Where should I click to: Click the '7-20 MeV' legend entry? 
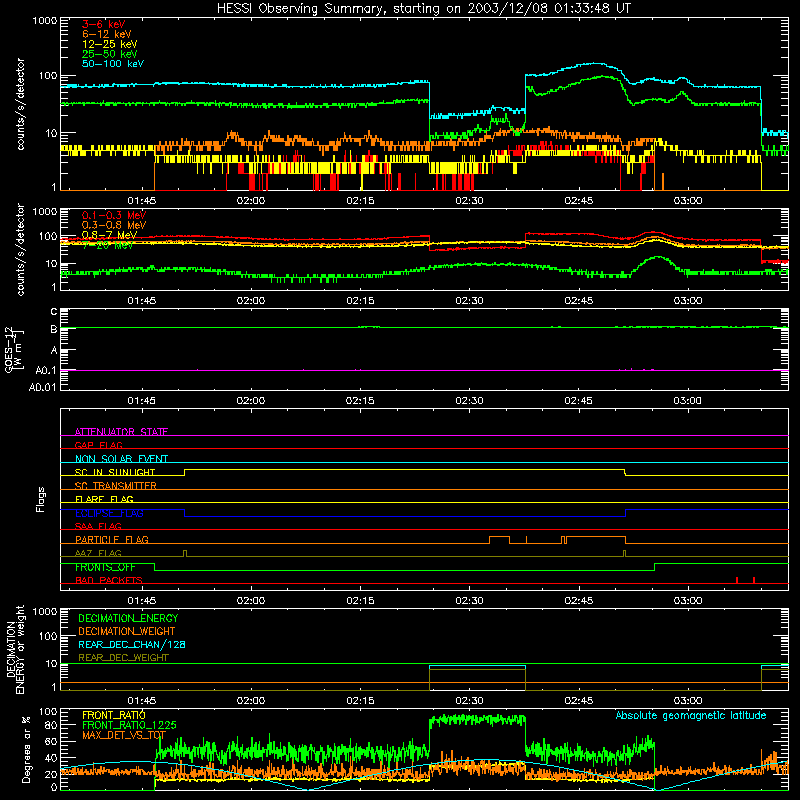[107, 245]
